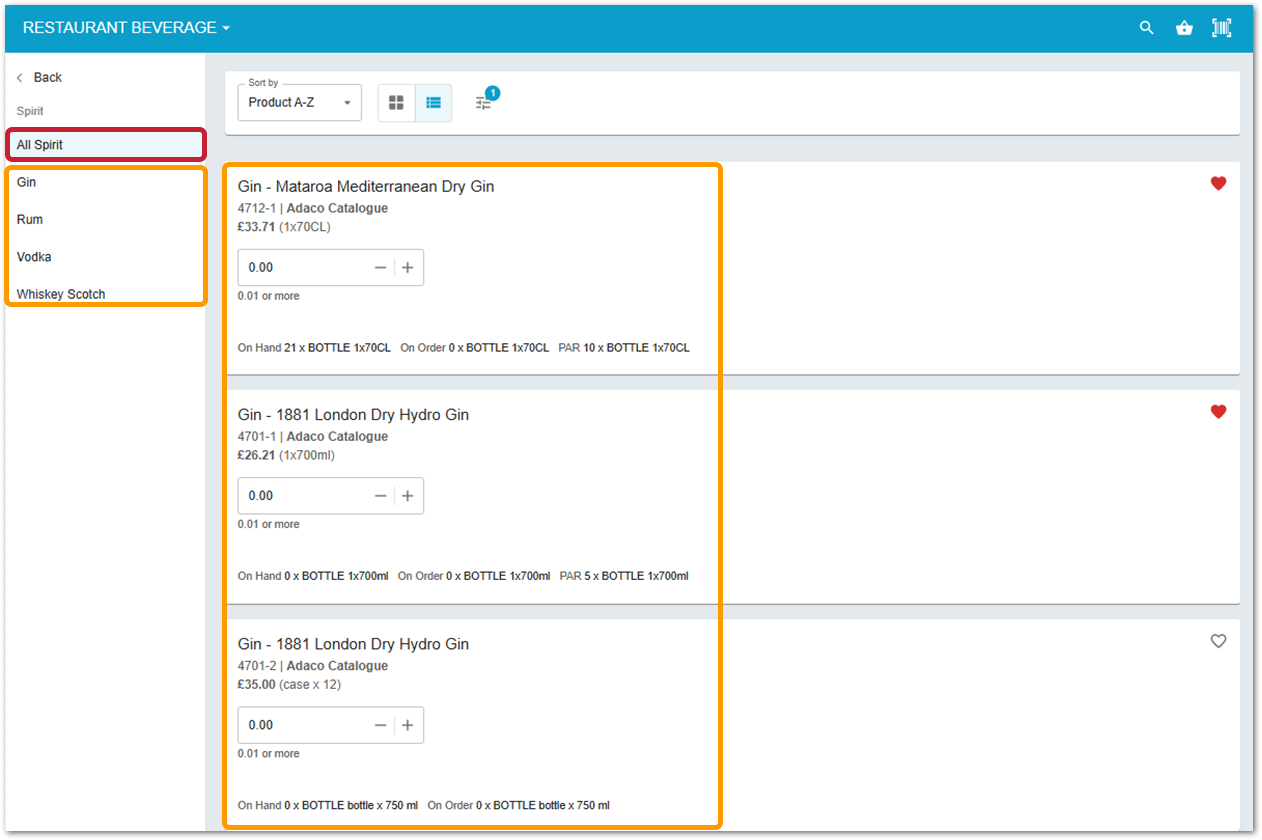Select the Gin category
The image size is (1262, 840).
pos(26,182)
